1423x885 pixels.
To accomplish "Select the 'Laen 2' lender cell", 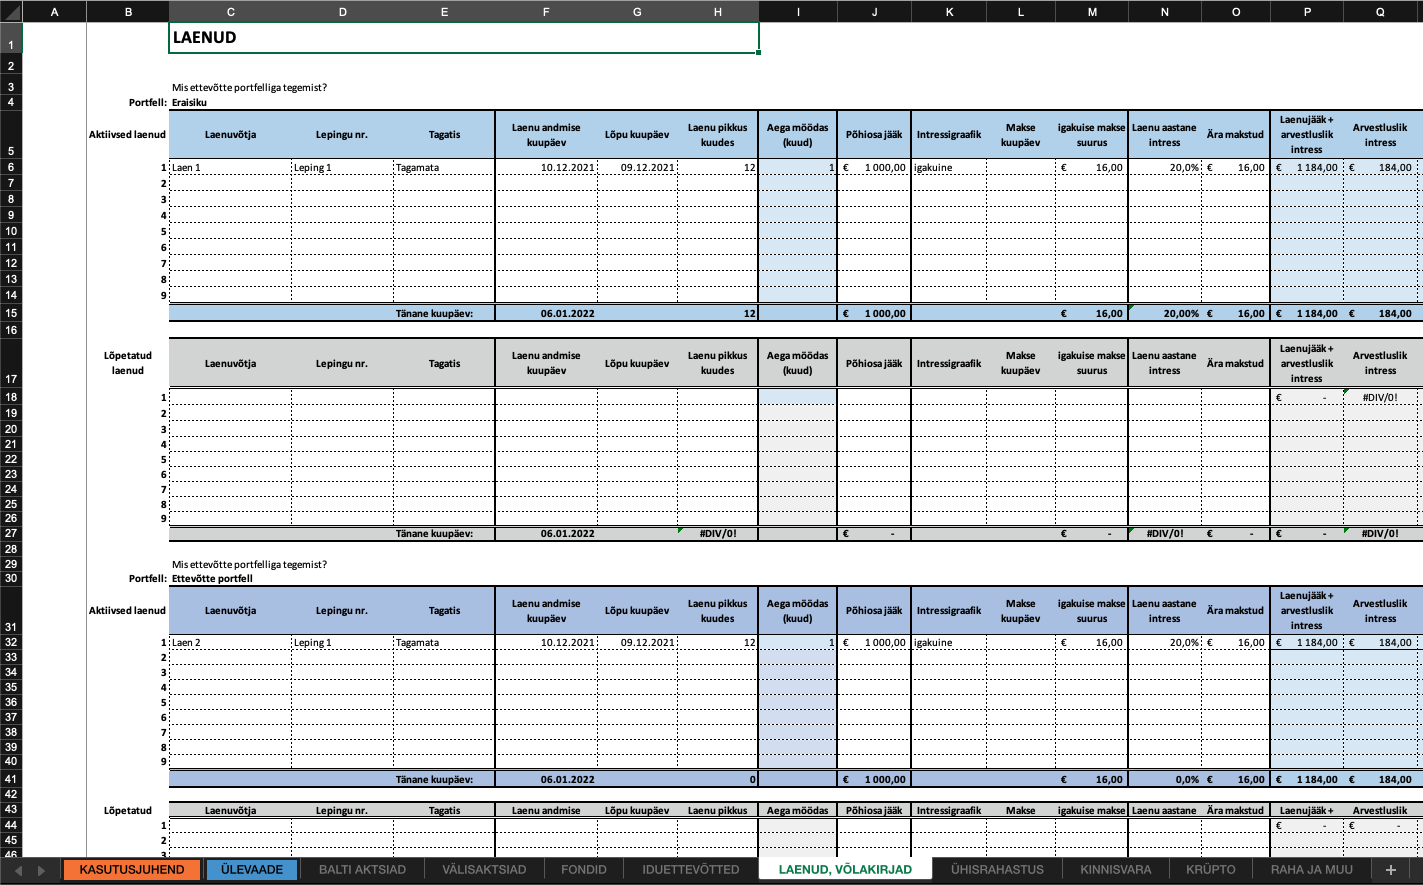I will coord(230,643).
